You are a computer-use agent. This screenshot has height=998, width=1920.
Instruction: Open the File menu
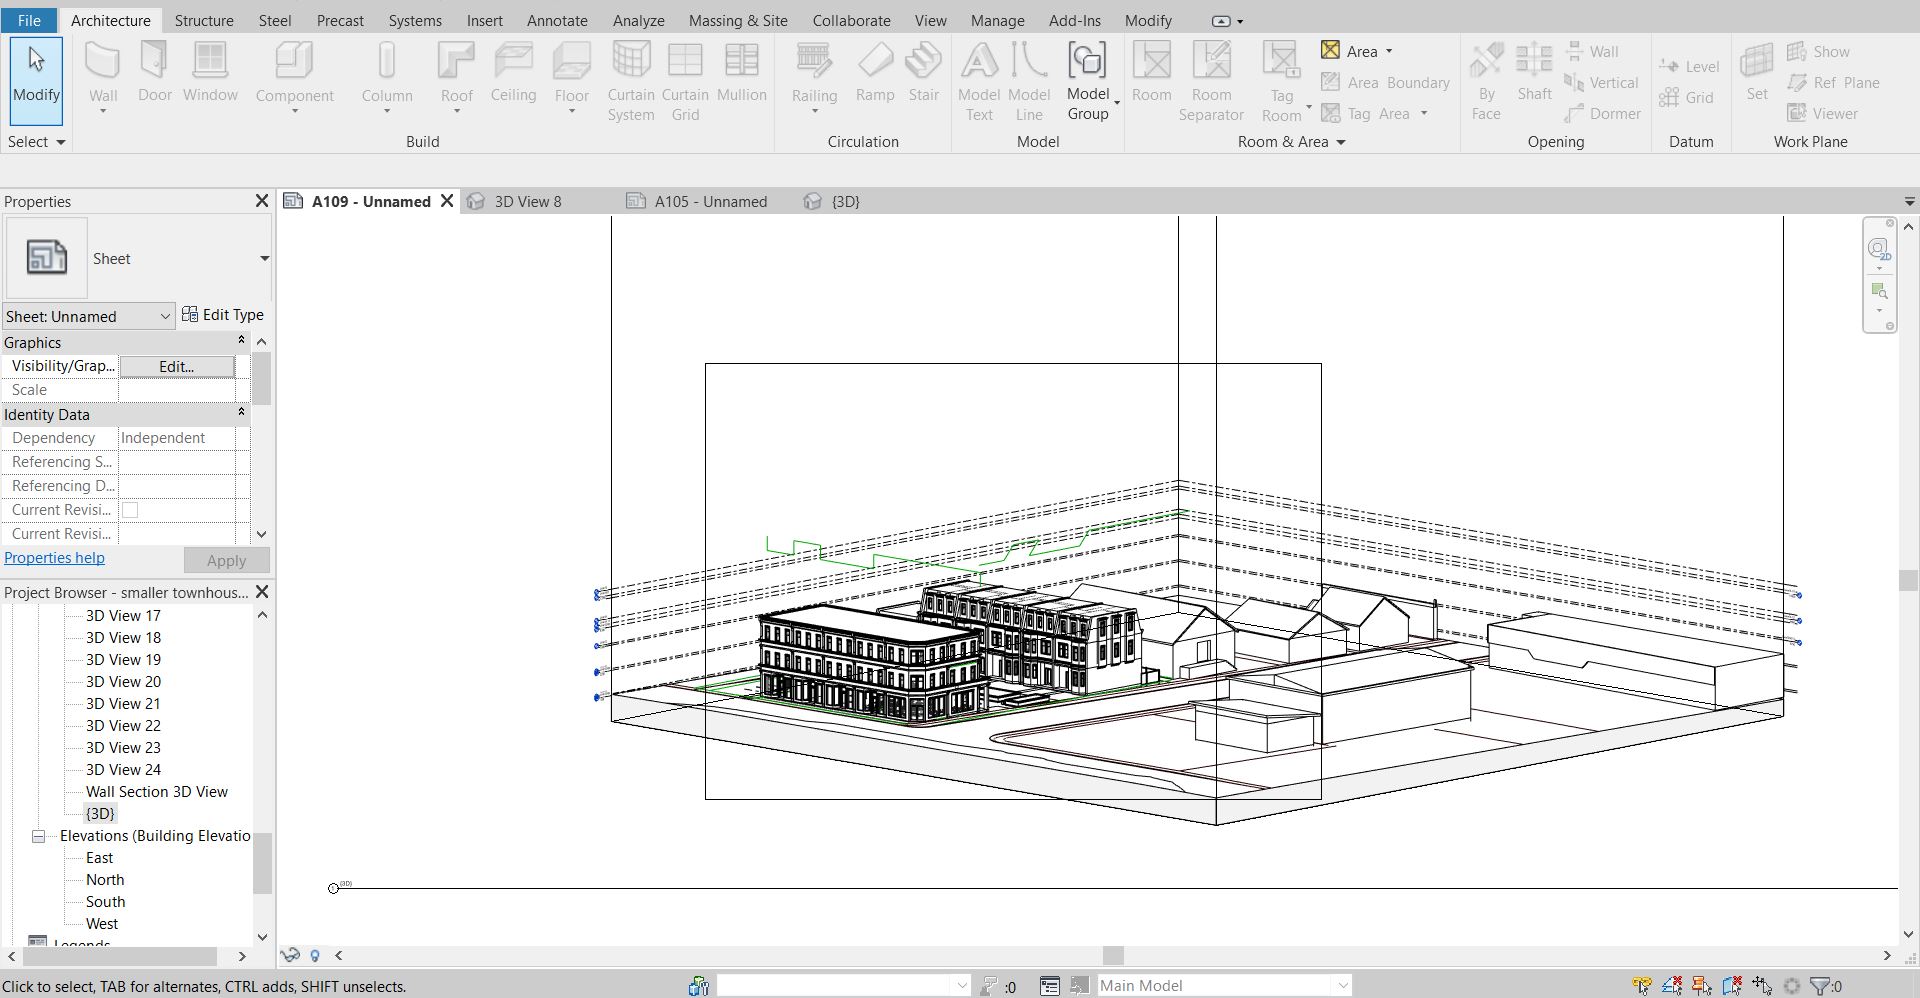click(x=29, y=20)
